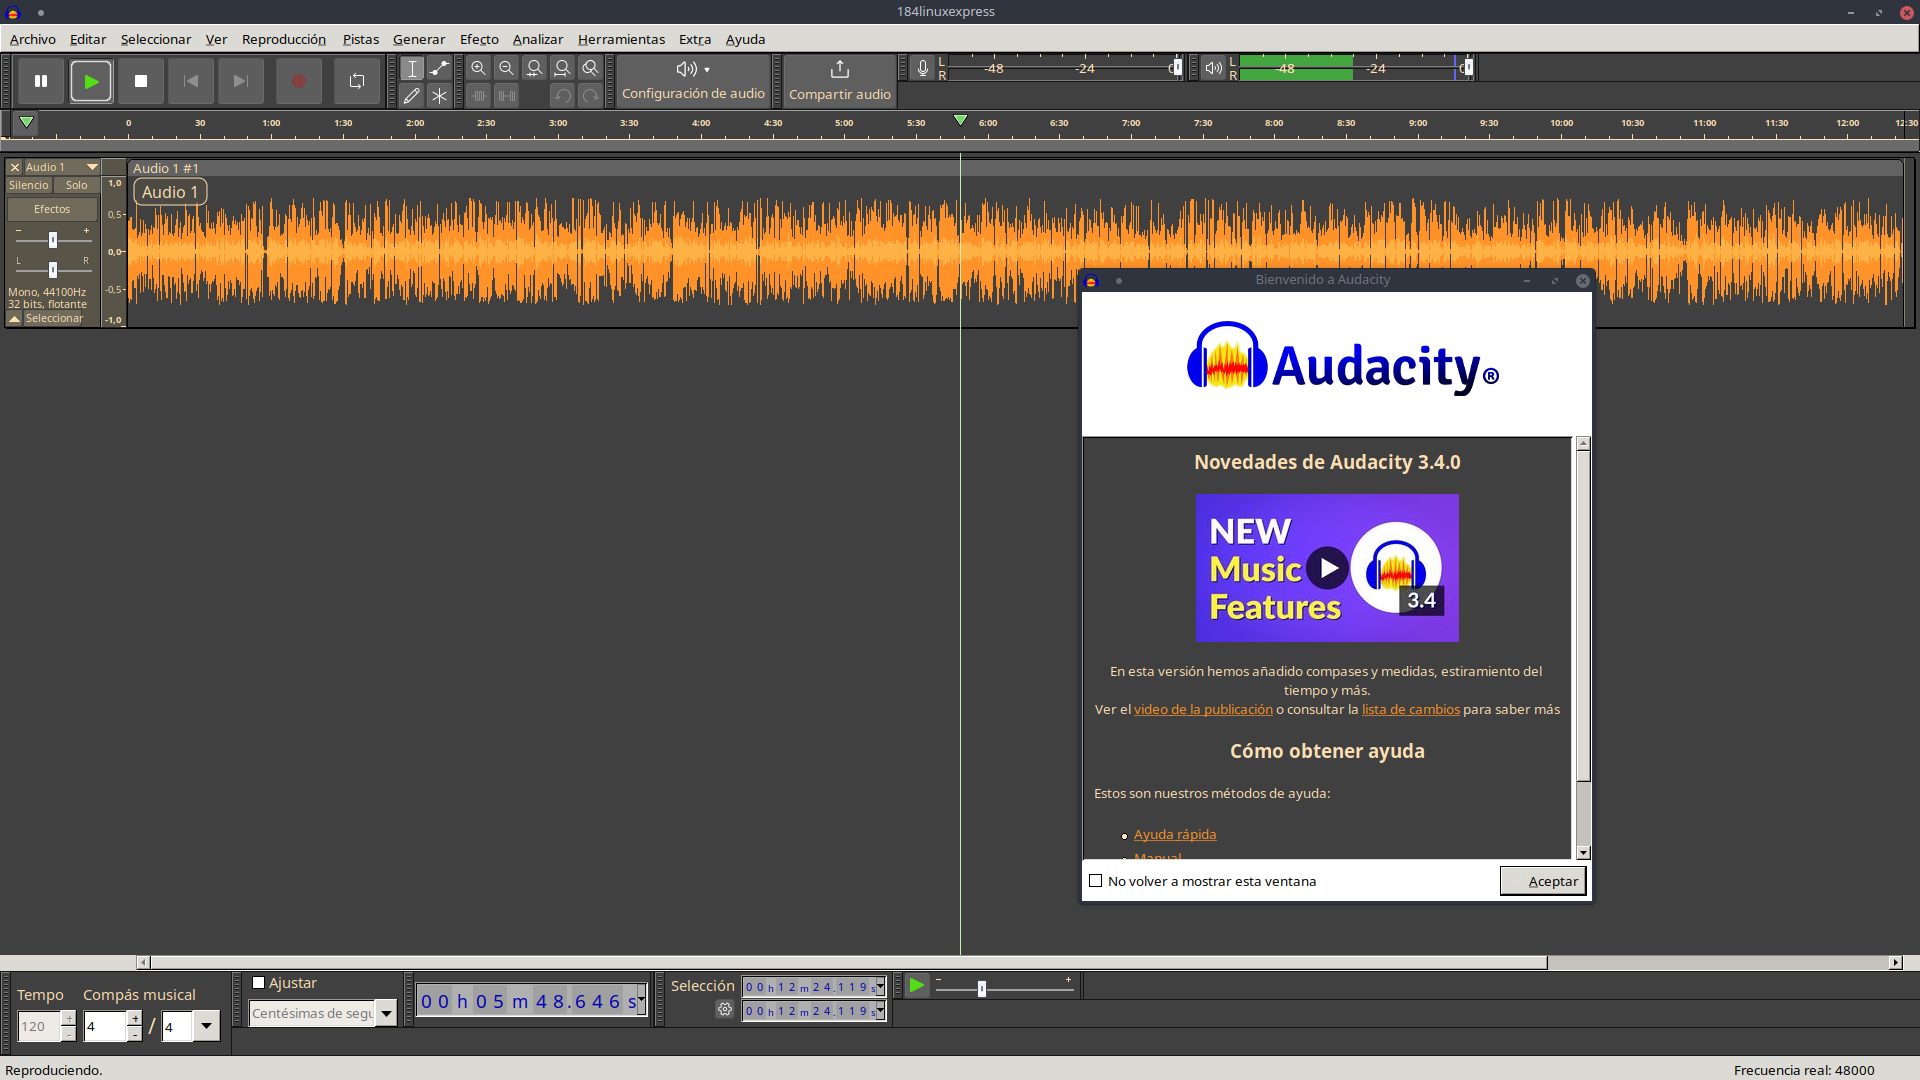Open the Generar menu
1920x1080 pixels.
pyautogui.click(x=419, y=39)
